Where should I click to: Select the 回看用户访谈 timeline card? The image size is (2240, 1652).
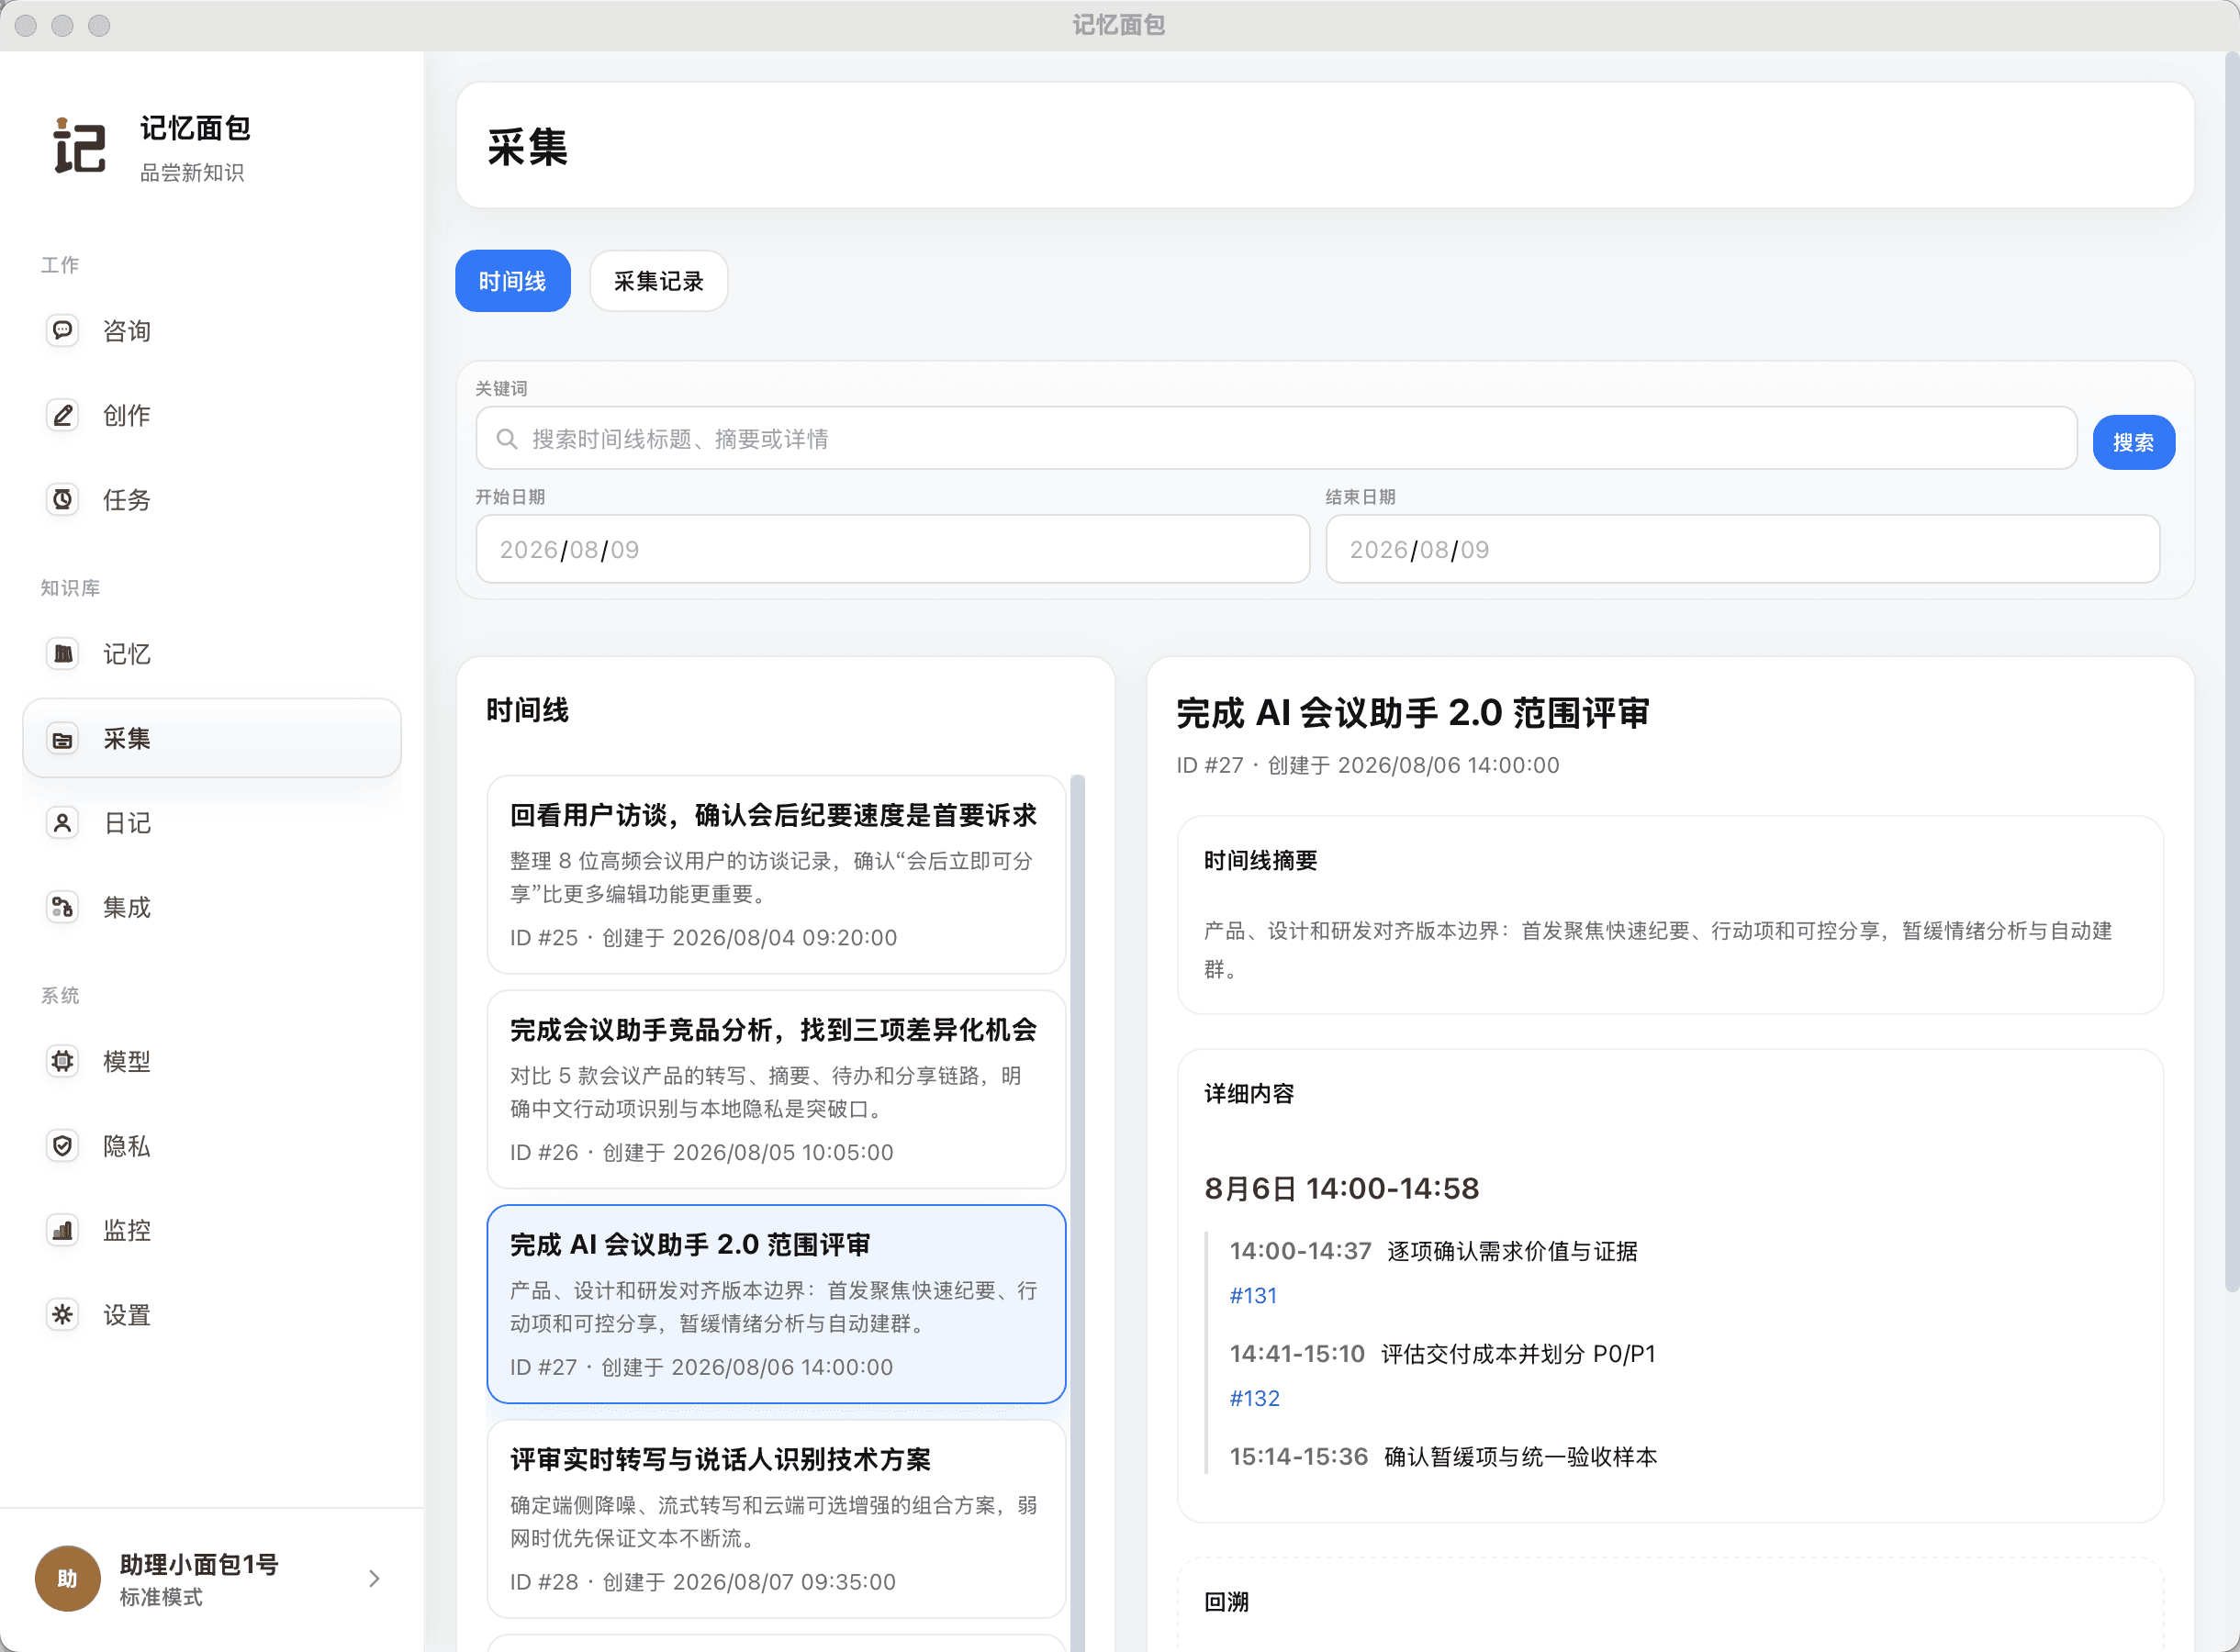[x=776, y=875]
